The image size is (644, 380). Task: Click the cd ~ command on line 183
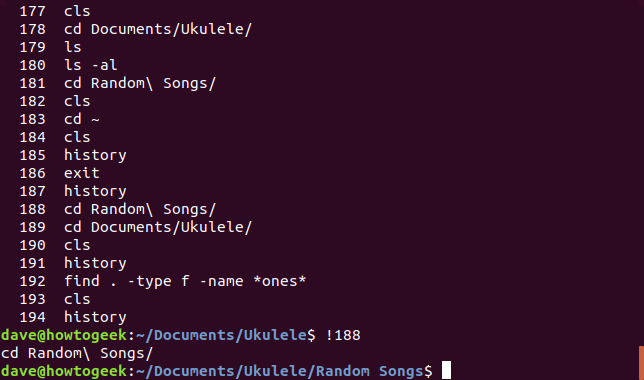82,119
